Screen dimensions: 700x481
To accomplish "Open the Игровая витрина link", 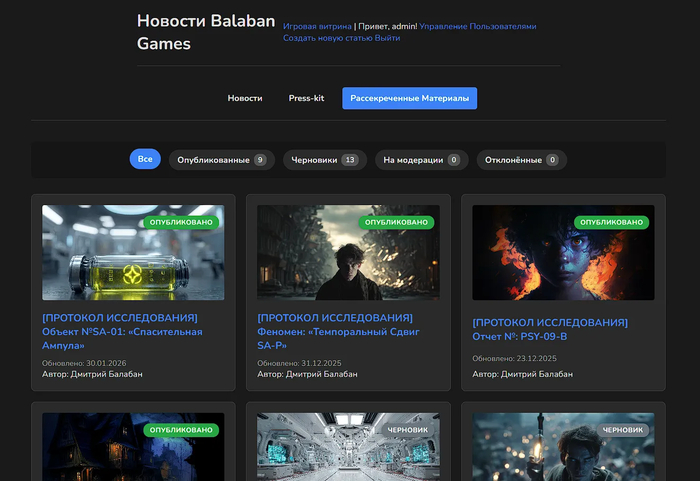I will [317, 27].
